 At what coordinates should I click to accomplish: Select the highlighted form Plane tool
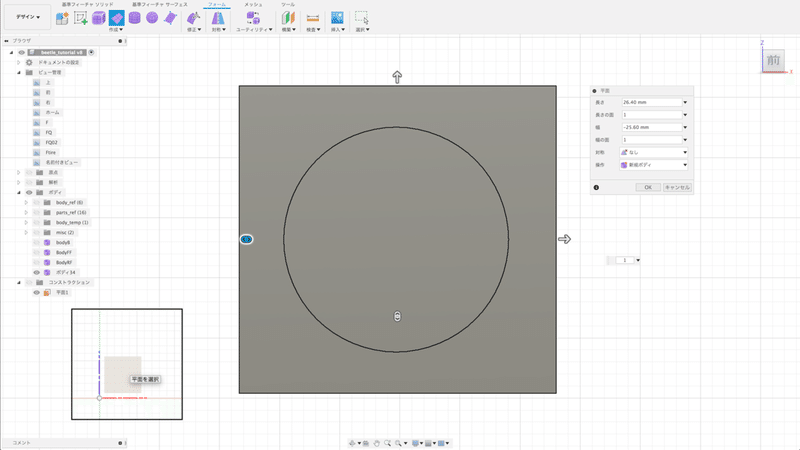pos(116,18)
